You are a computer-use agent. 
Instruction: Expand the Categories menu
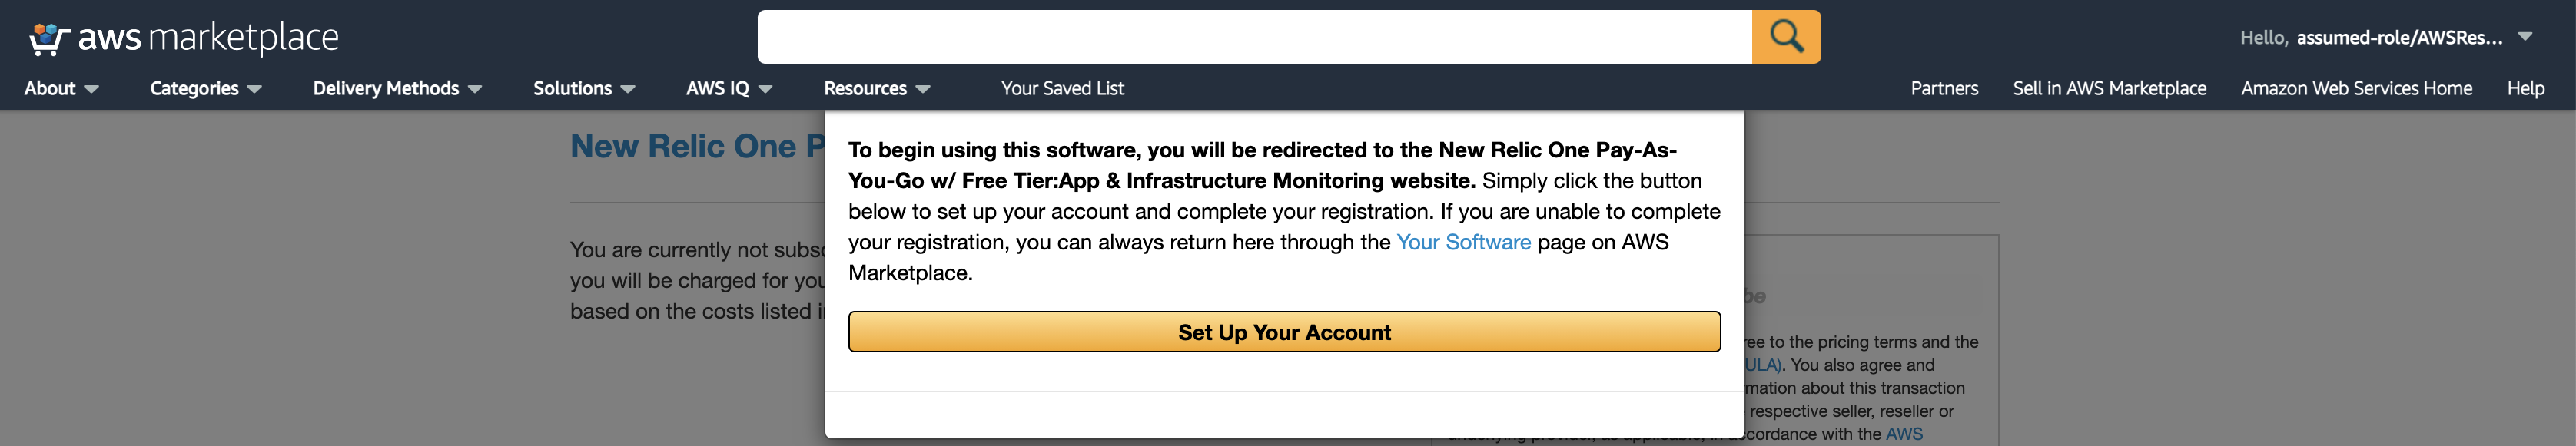206,88
